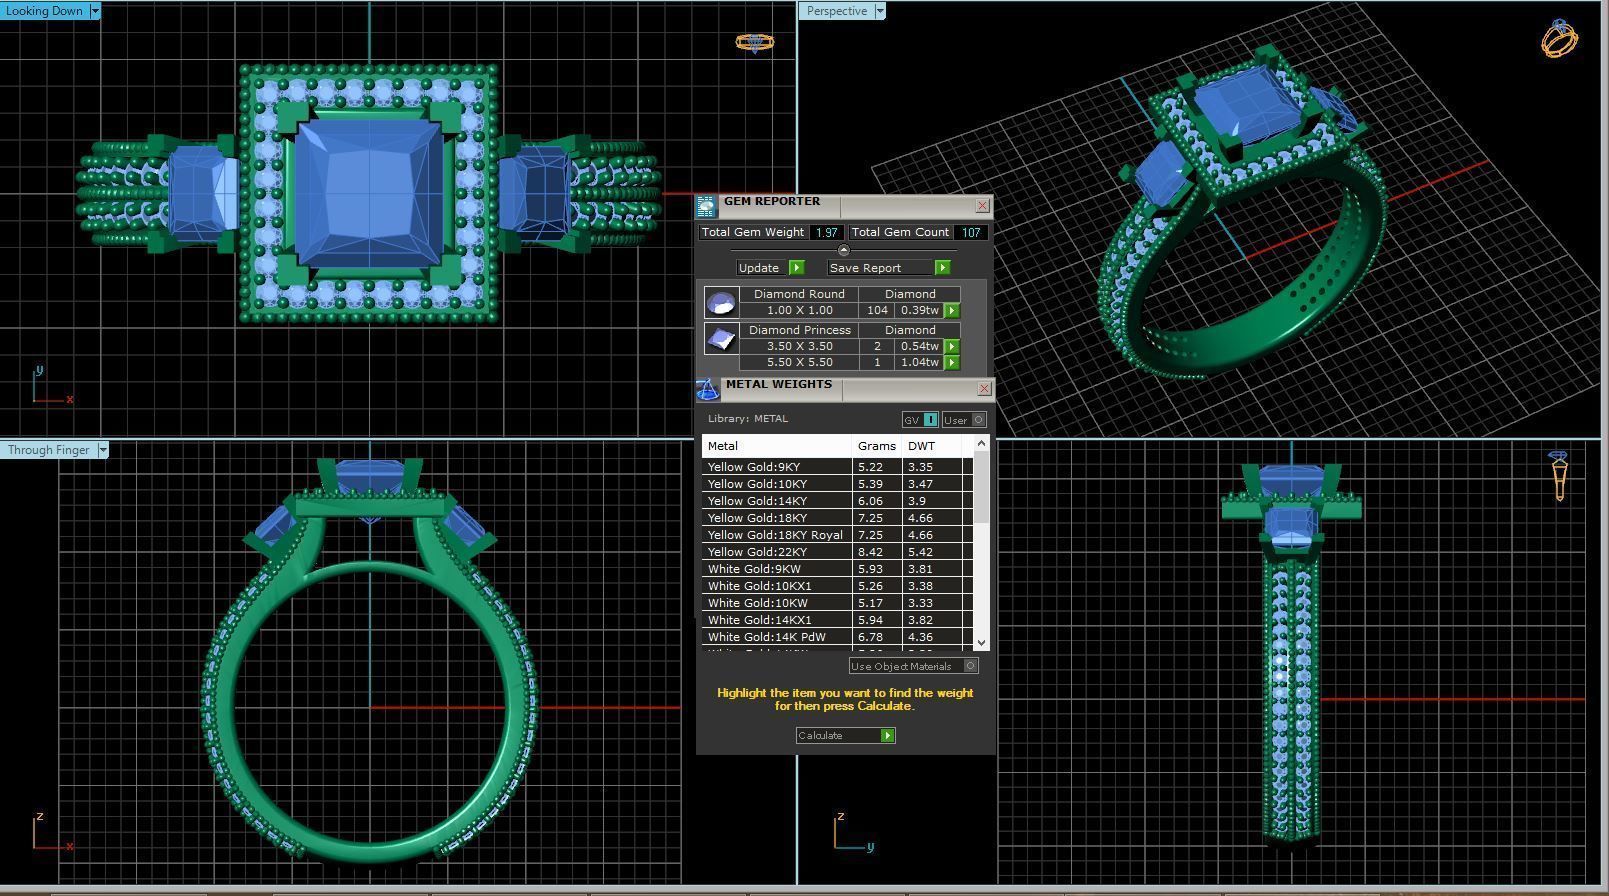
Task: Click the Diamond Round gem thumbnail
Action: point(721,302)
